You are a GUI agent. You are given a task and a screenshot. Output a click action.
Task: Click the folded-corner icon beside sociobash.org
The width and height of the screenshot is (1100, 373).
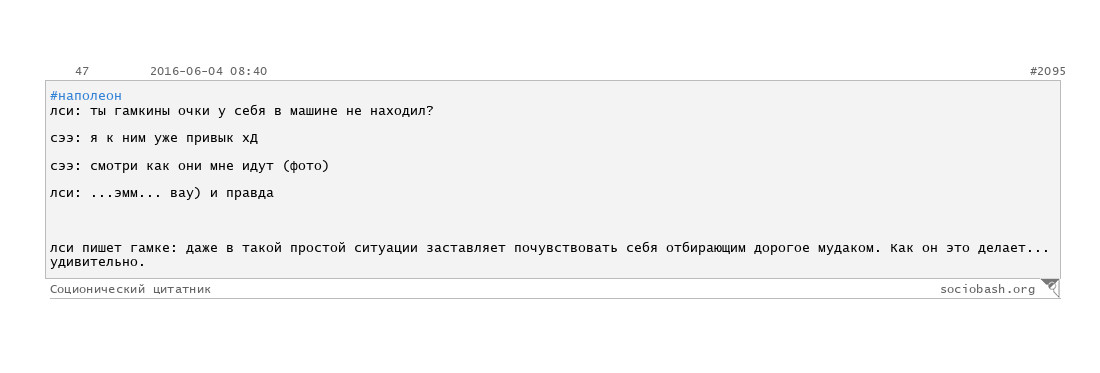(x=1050, y=287)
